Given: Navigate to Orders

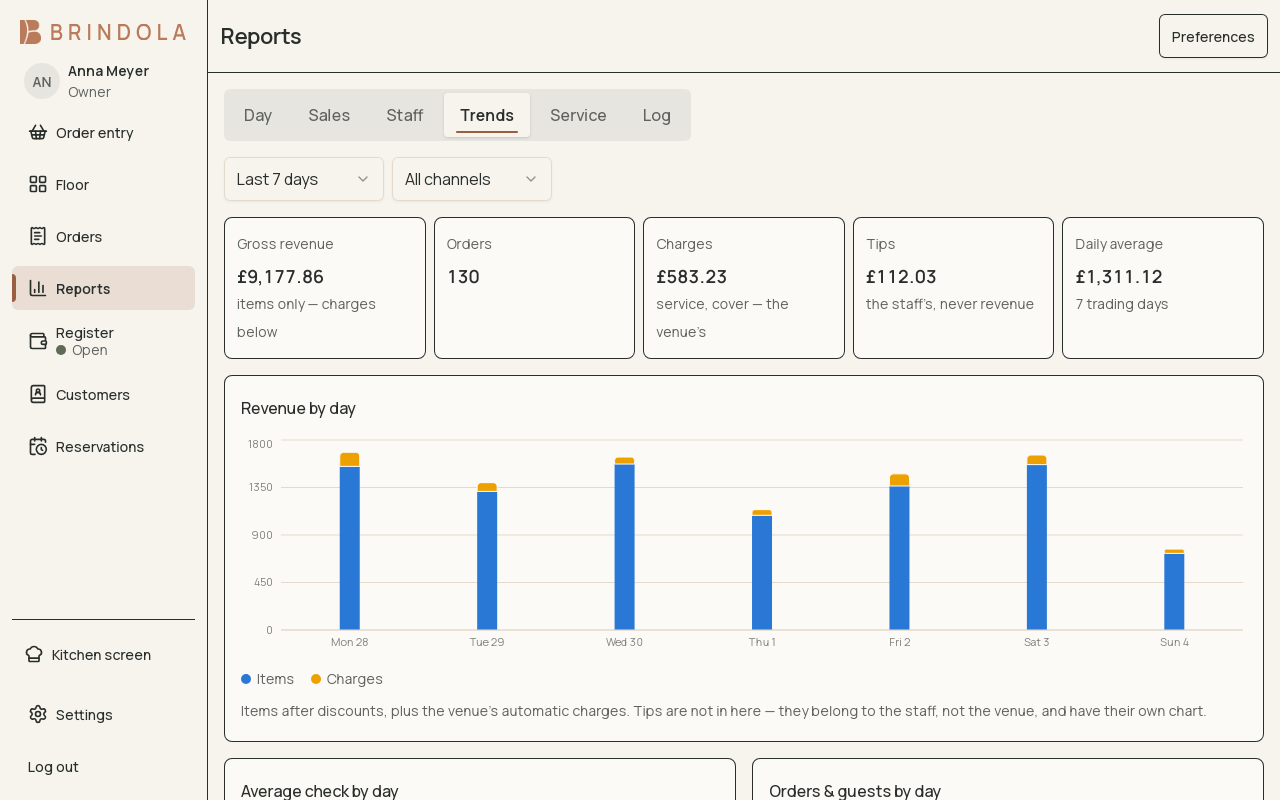Looking at the screenshot, I should click(103, 236).
